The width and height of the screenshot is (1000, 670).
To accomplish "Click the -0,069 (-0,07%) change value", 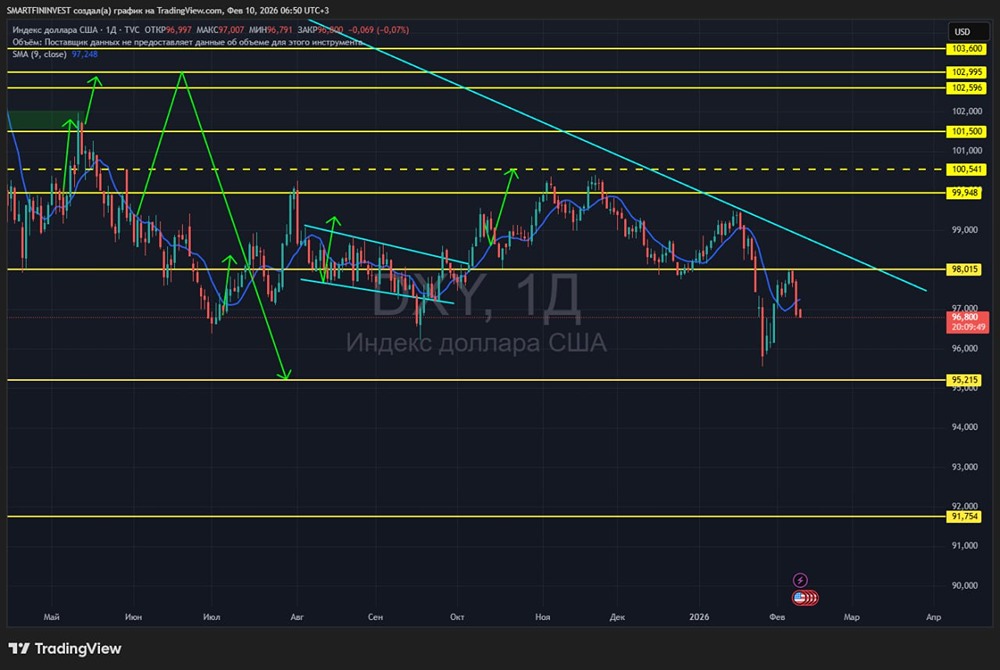I will 378,29.
